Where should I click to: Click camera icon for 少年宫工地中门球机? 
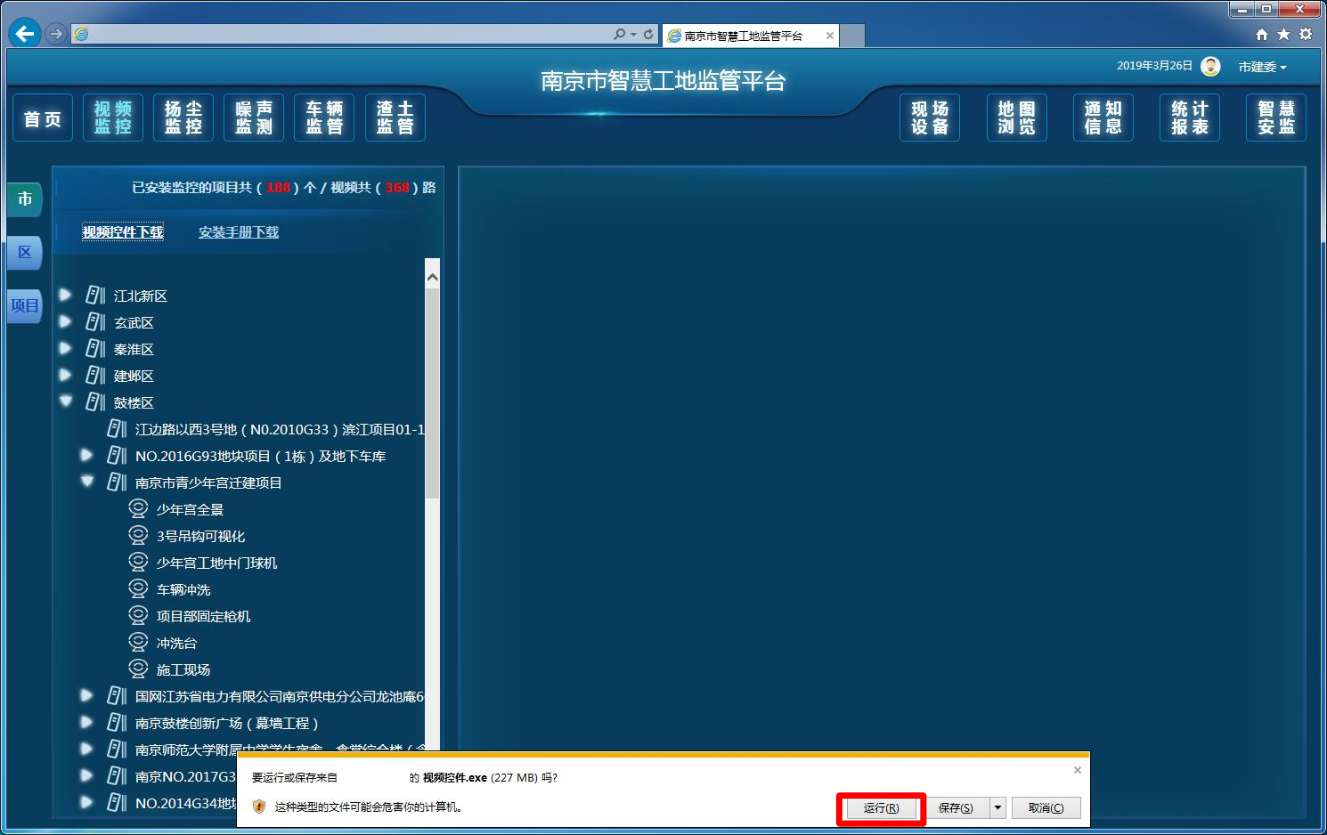point(138,562)
